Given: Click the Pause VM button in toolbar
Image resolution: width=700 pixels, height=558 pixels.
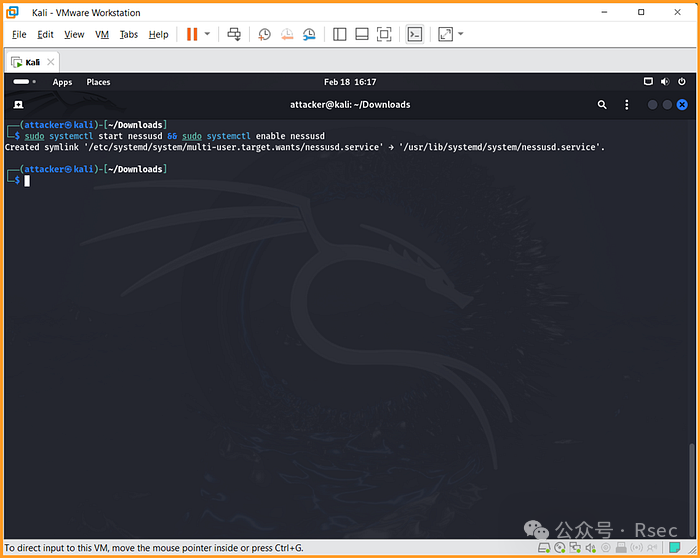Looking at the screenshot, I should [x=192, y=34].
